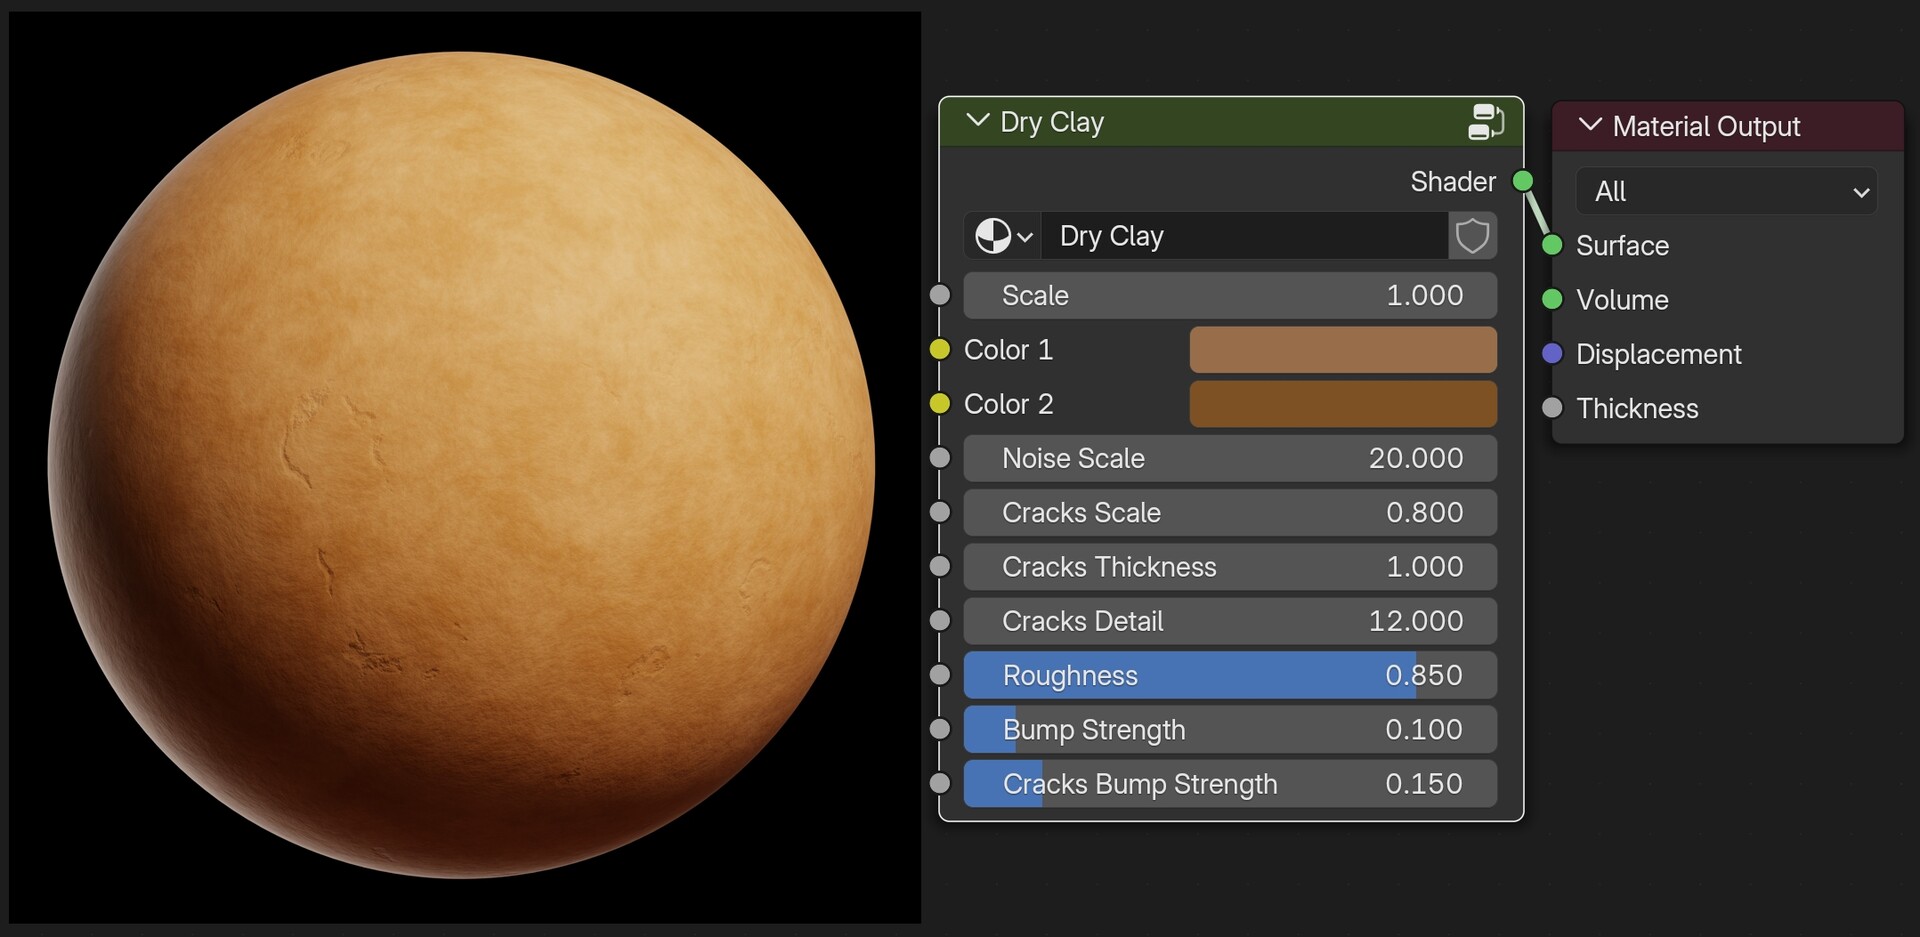Viewport: 1920px width, 937px height.
Task: Click the Cracks Detail value field
Action: [x=1229, y=621]
